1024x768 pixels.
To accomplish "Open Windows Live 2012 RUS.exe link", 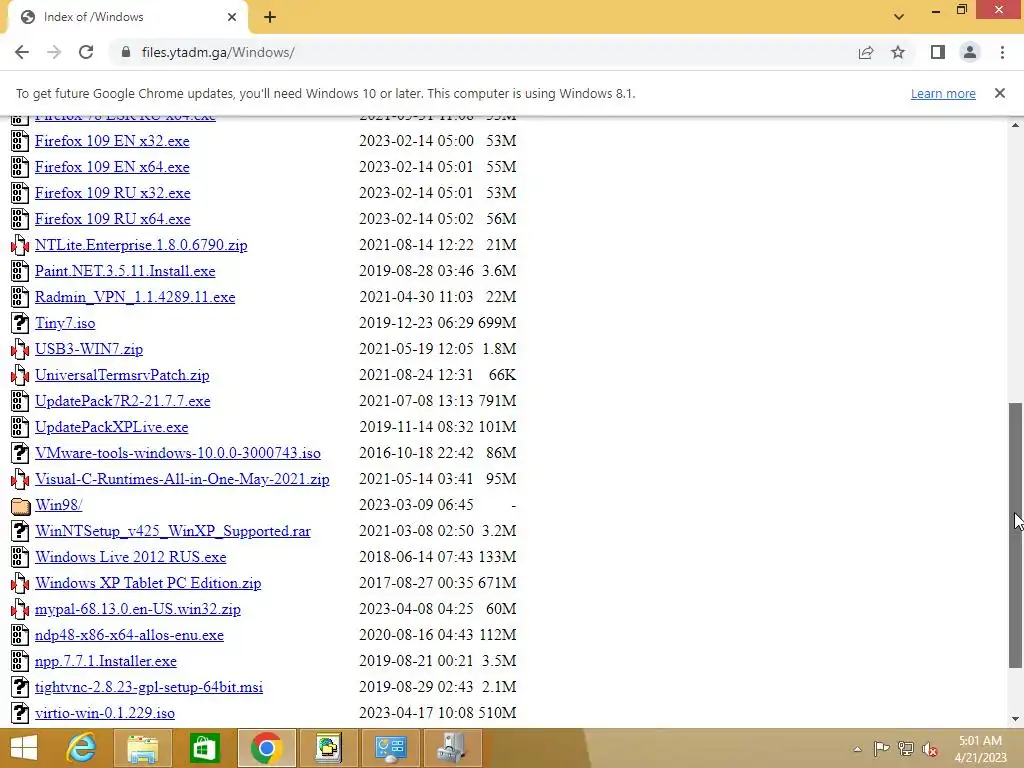I will 131,557.
